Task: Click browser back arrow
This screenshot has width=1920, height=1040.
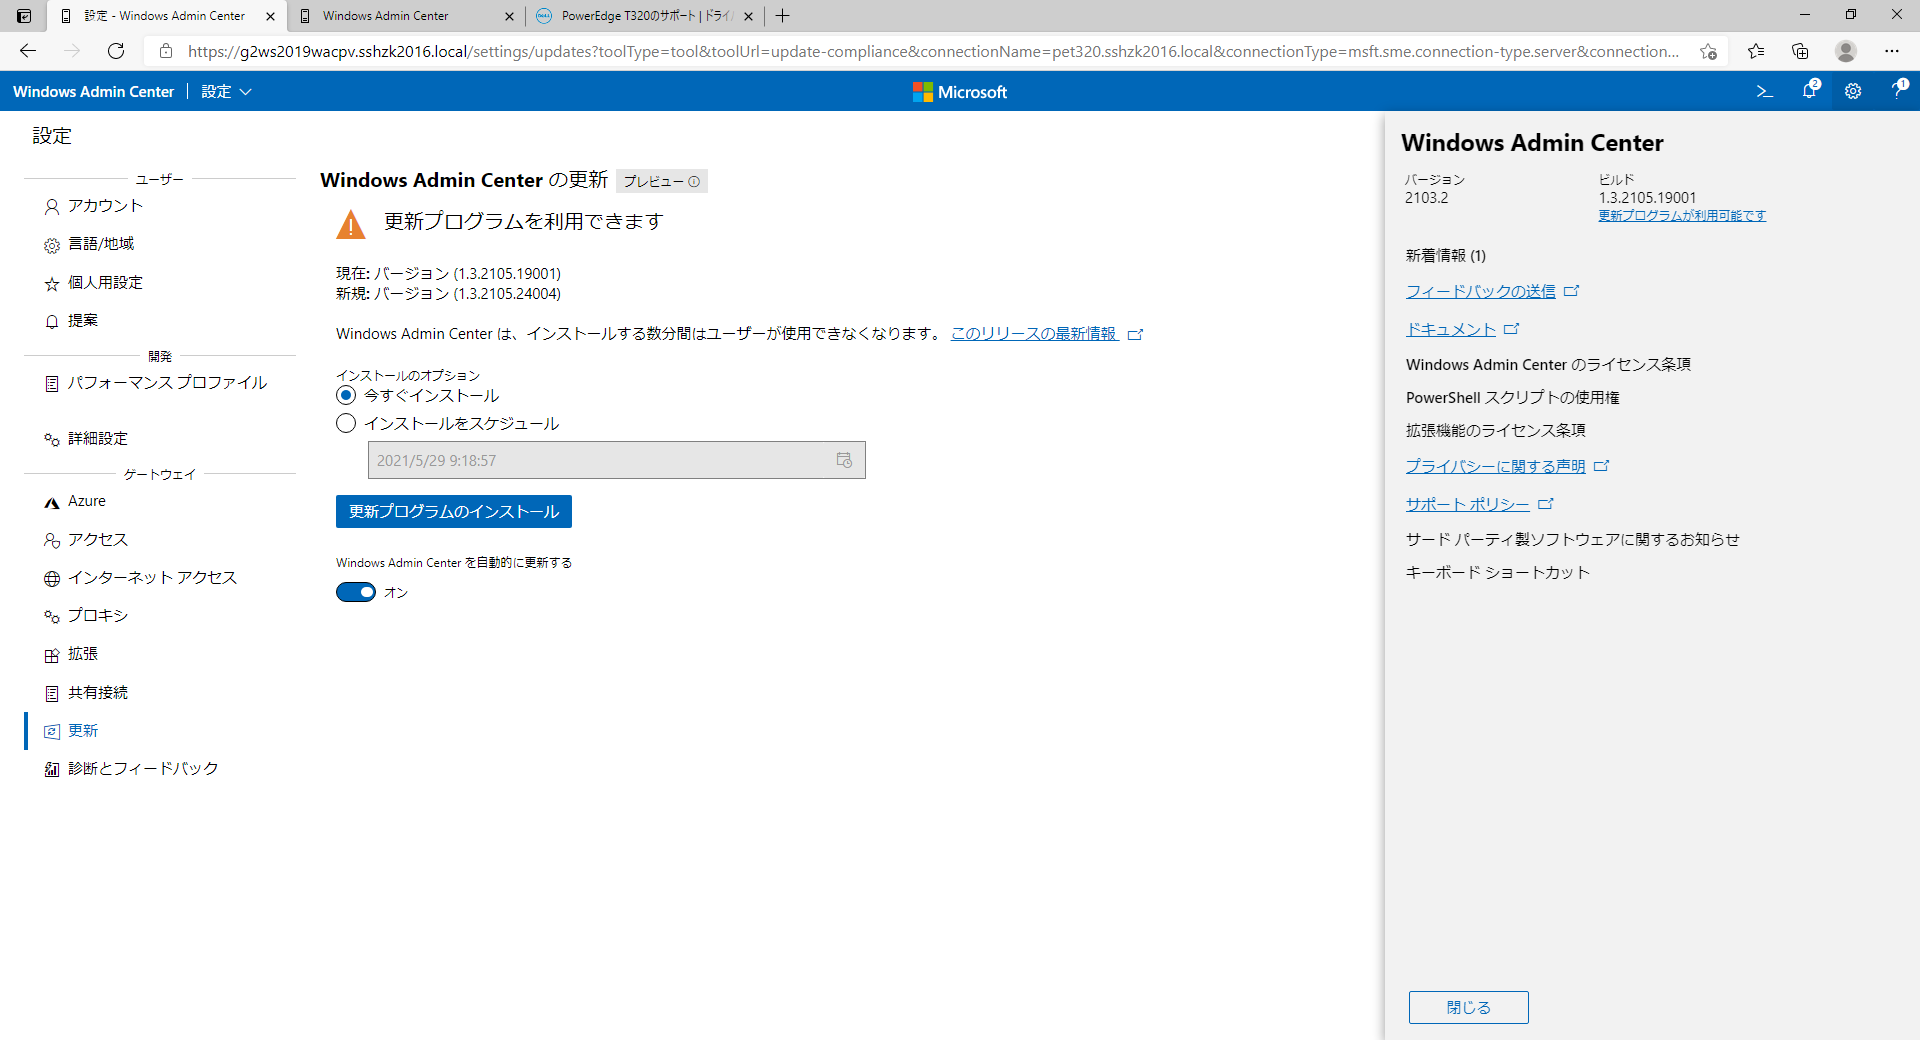Action: pos(28,51)
